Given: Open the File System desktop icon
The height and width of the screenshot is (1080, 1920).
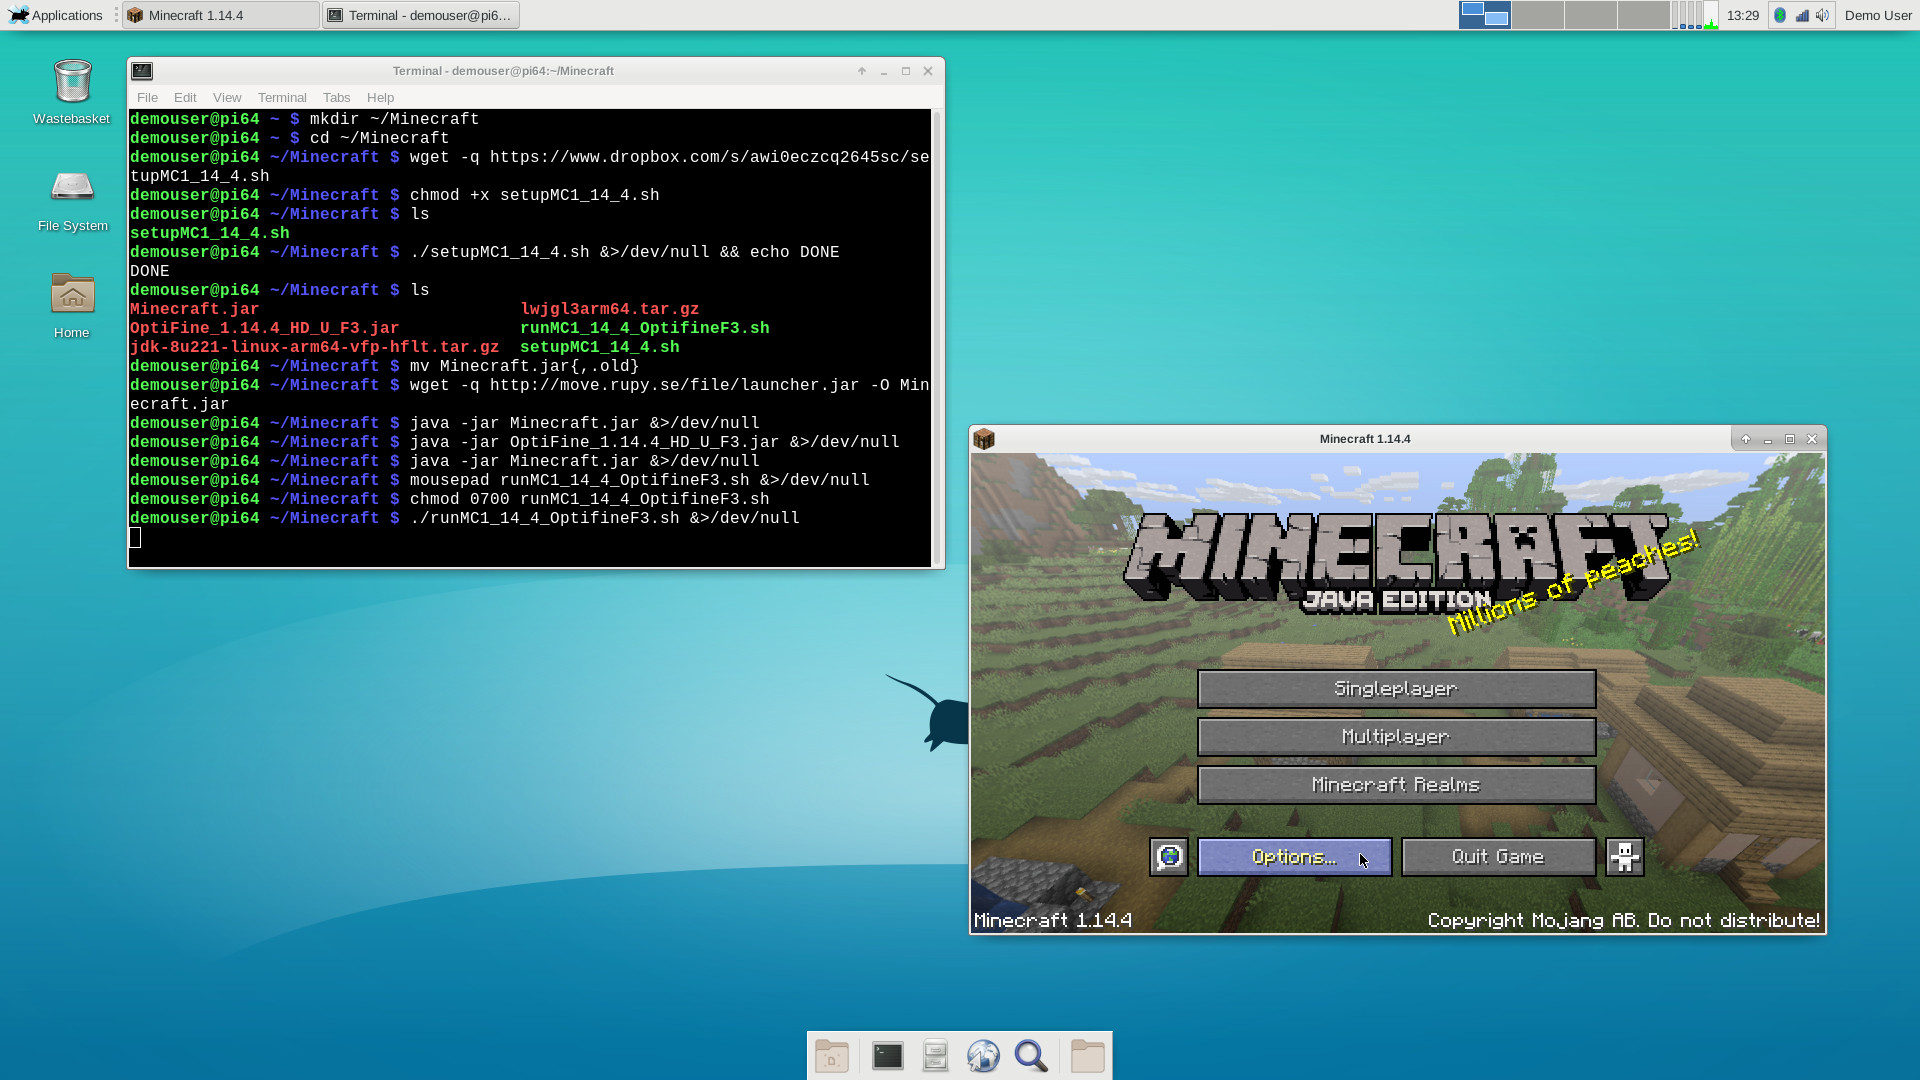Looking at the screenshot, I should pyautogui.click(x=72, y=199).
